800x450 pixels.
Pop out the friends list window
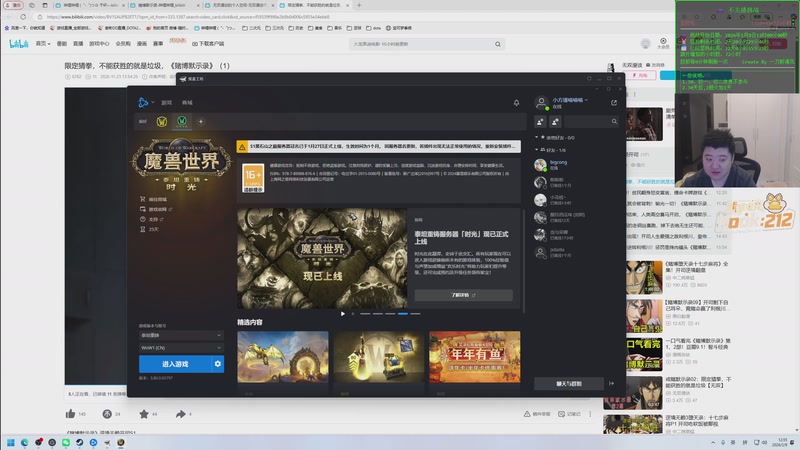pos(614,103)
